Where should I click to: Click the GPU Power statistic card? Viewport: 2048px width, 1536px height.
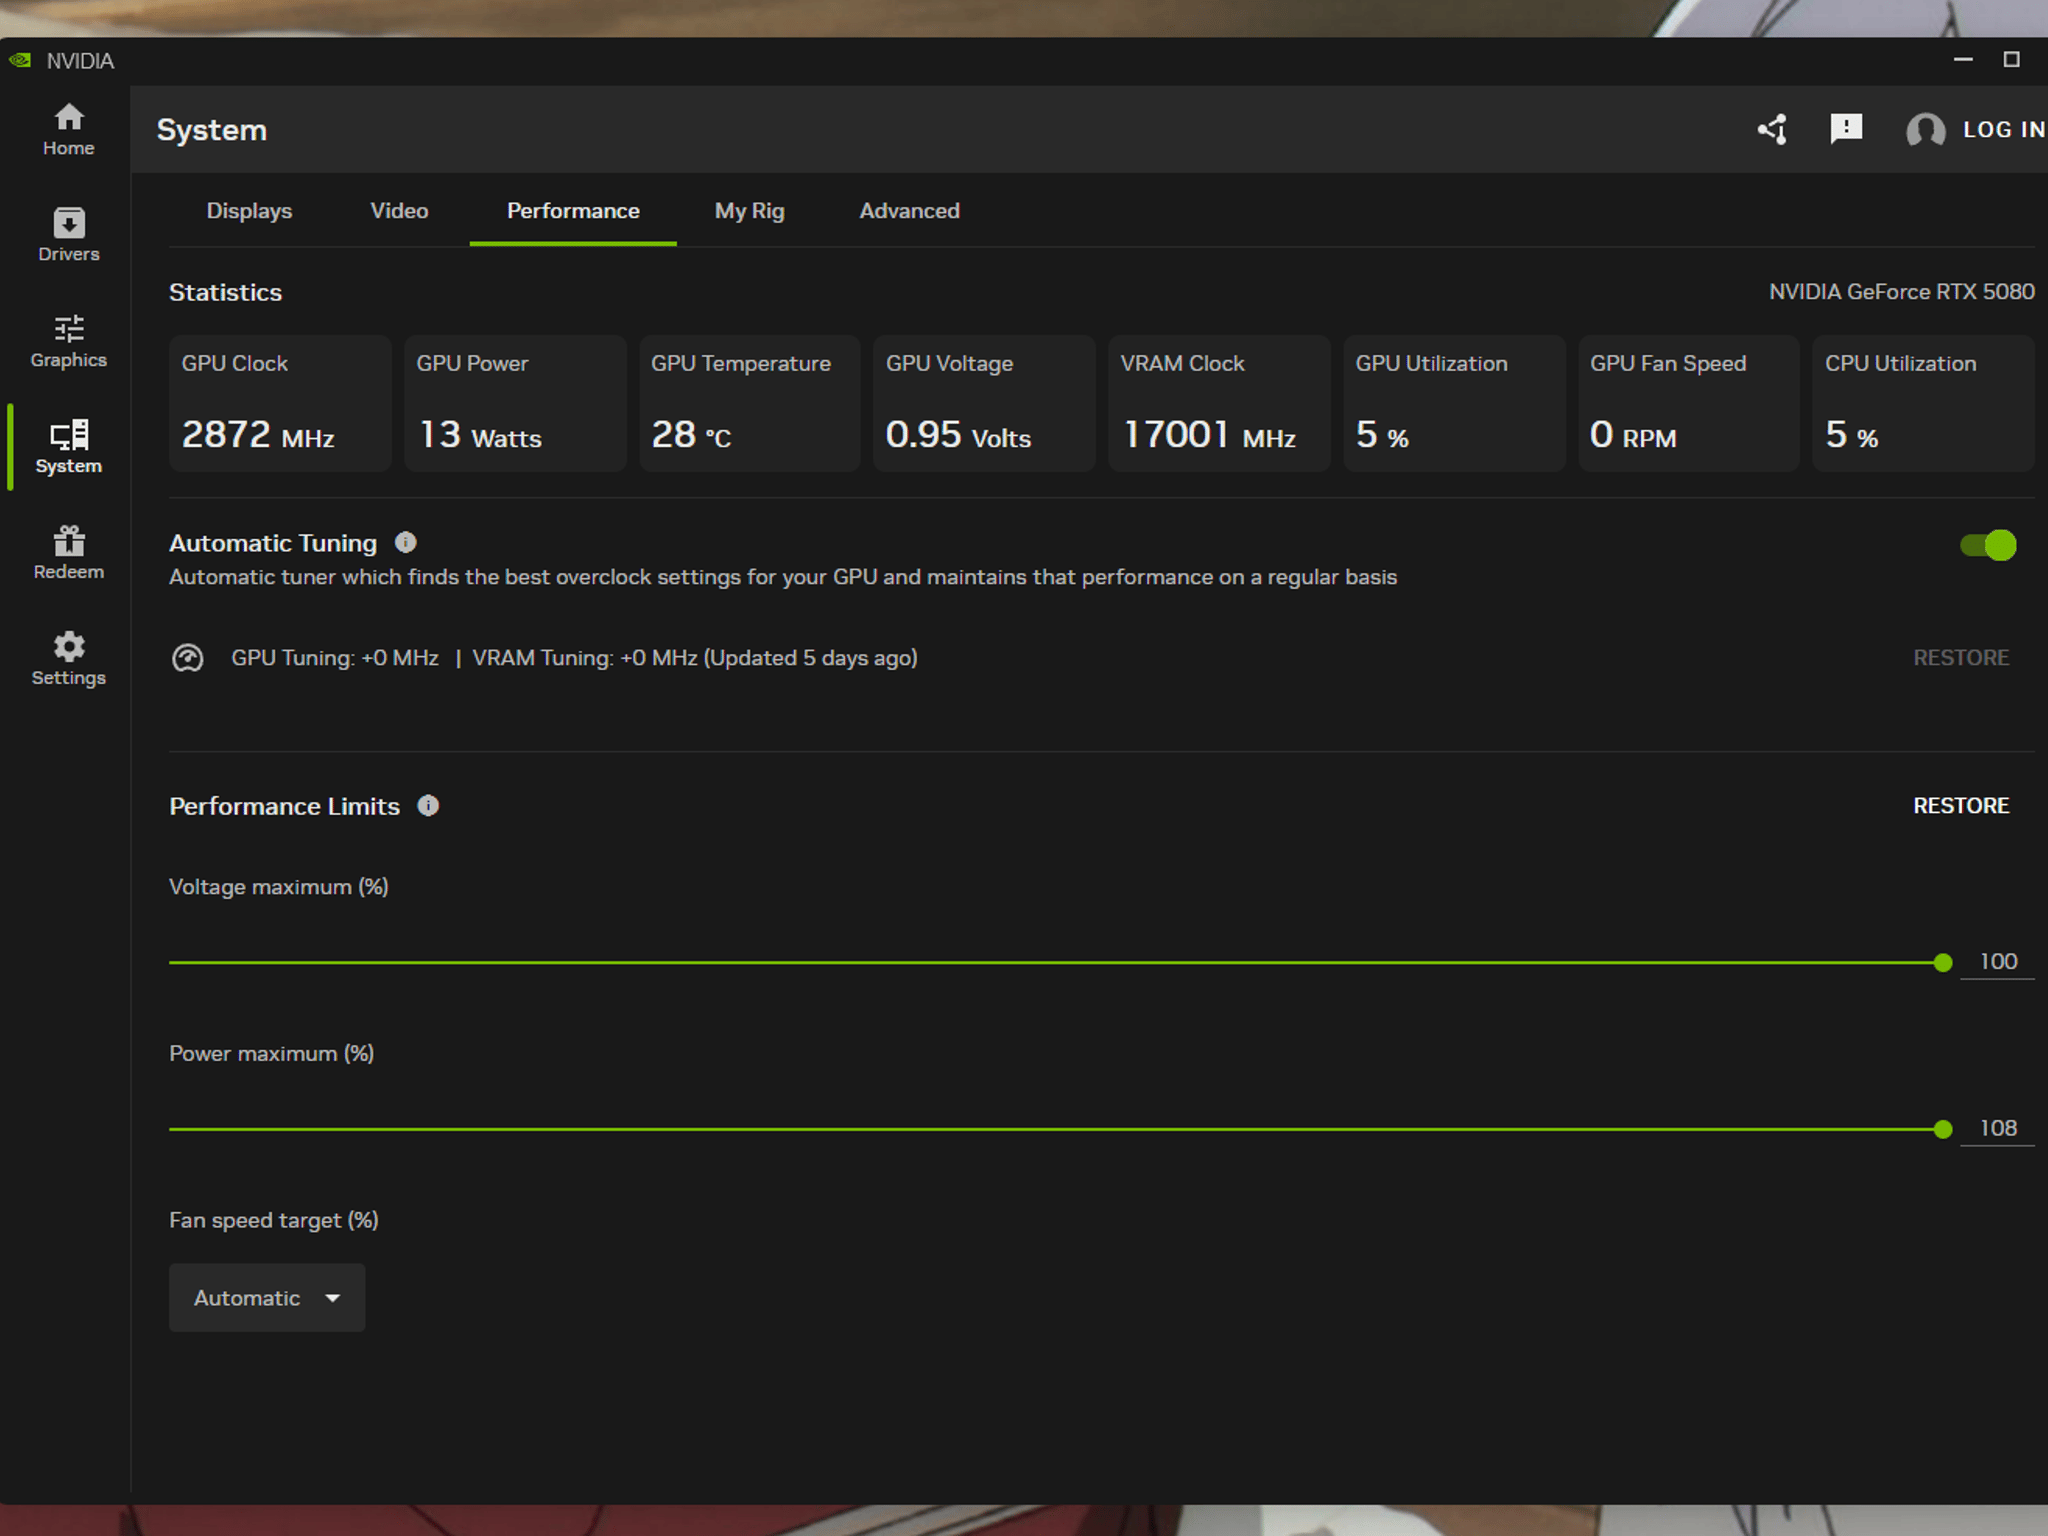515,404
